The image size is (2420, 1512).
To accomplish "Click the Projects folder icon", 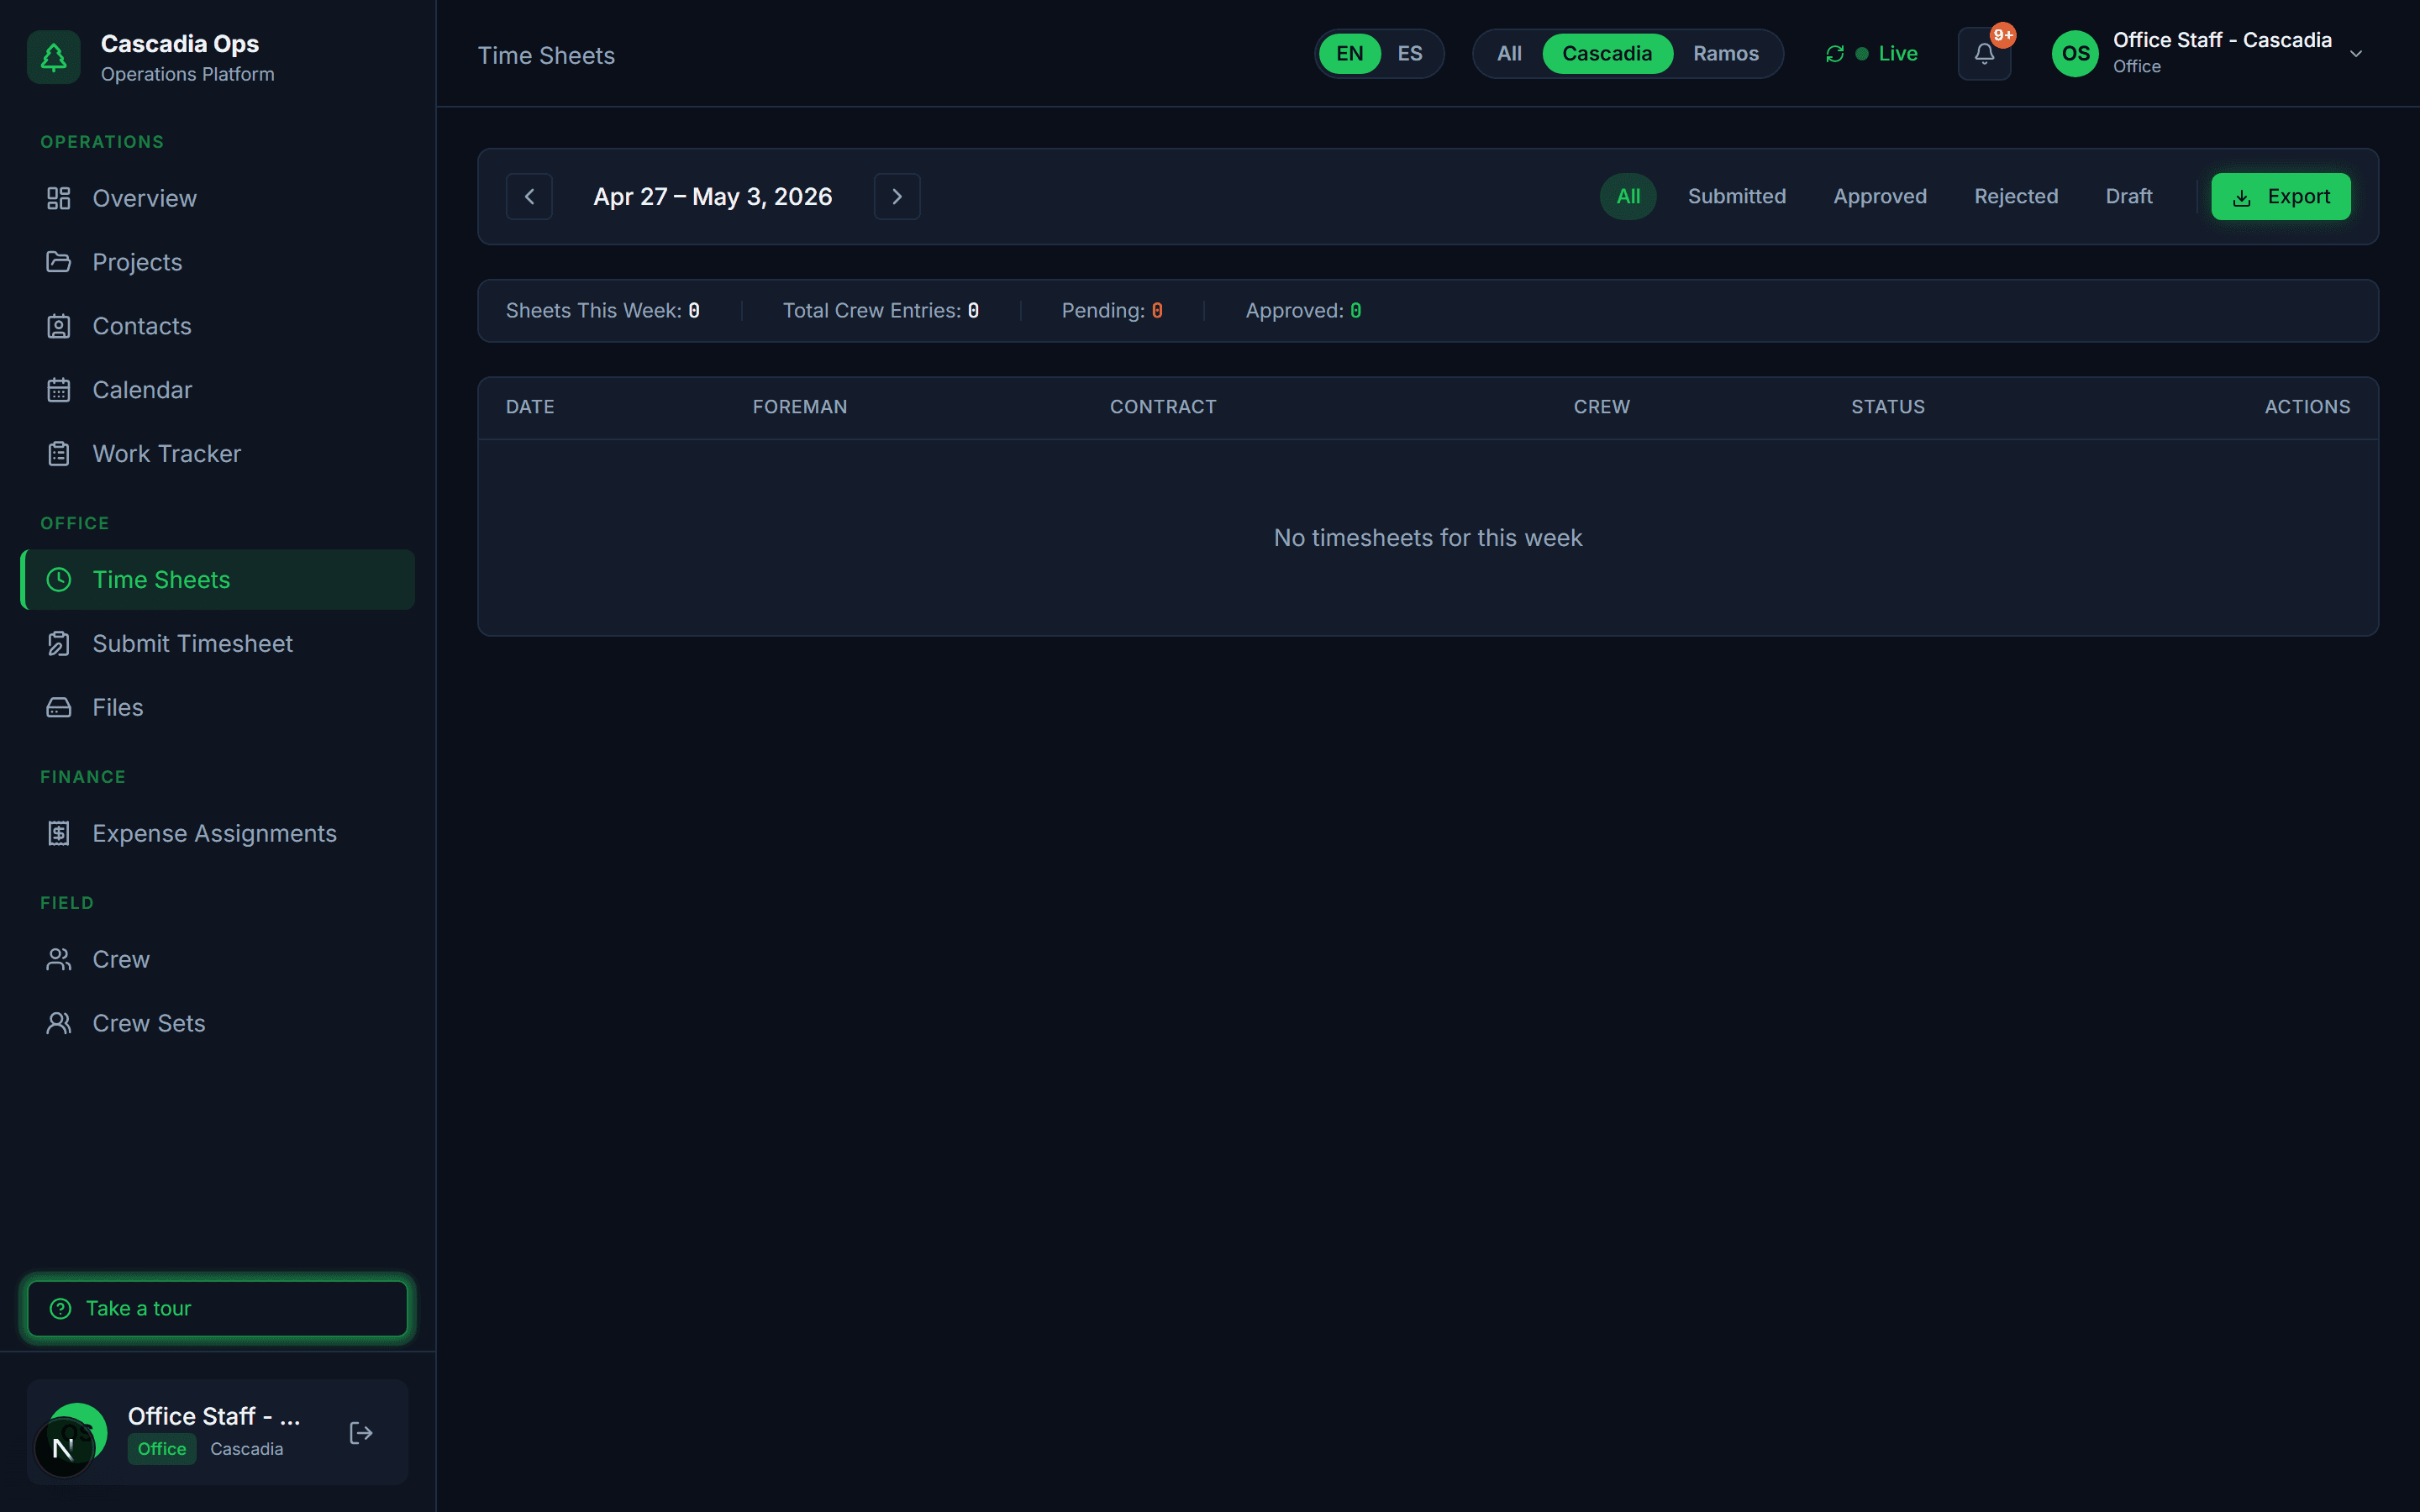I will tap(59, 262).
